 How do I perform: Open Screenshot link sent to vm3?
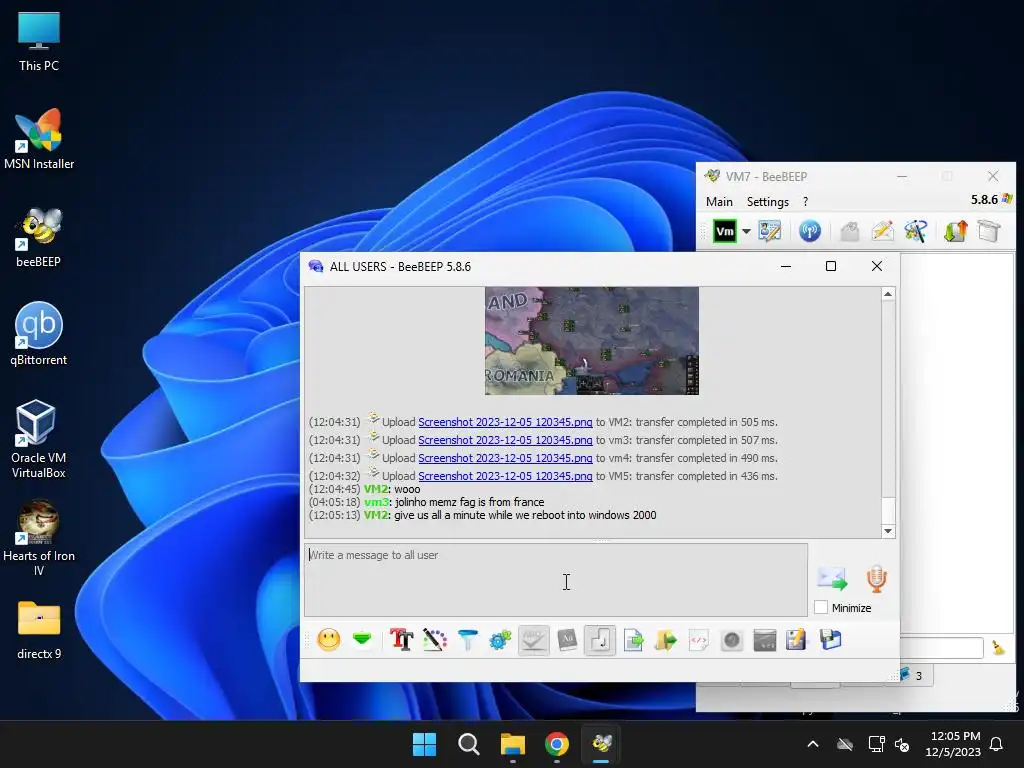click(505, 440)
